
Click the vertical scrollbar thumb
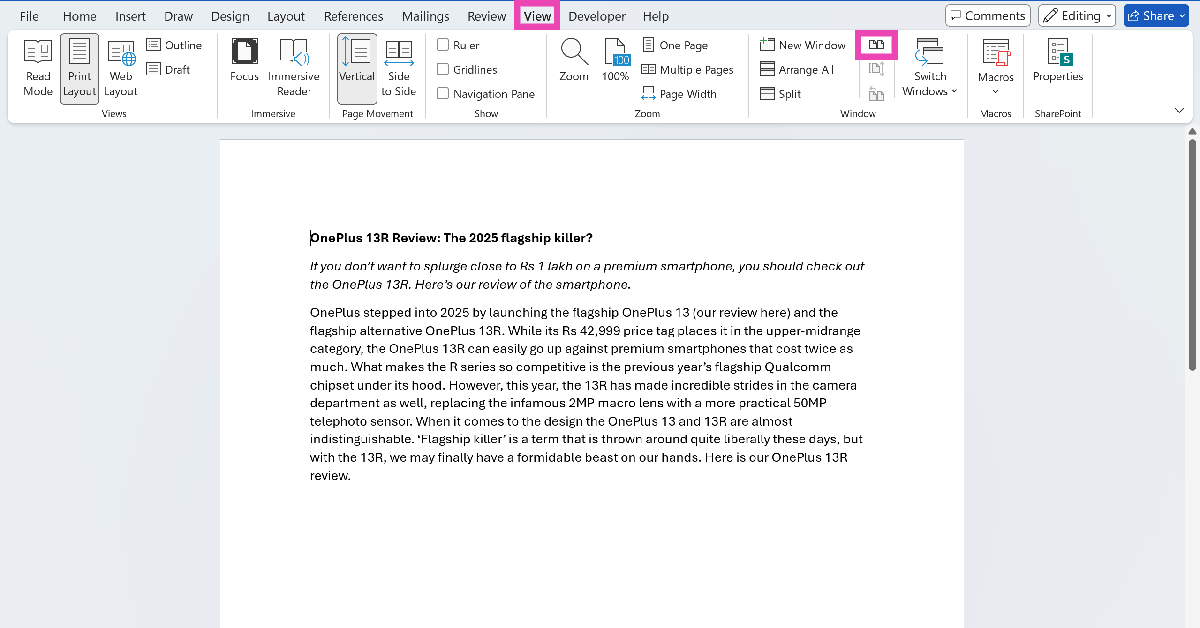tap(1191, 255)
